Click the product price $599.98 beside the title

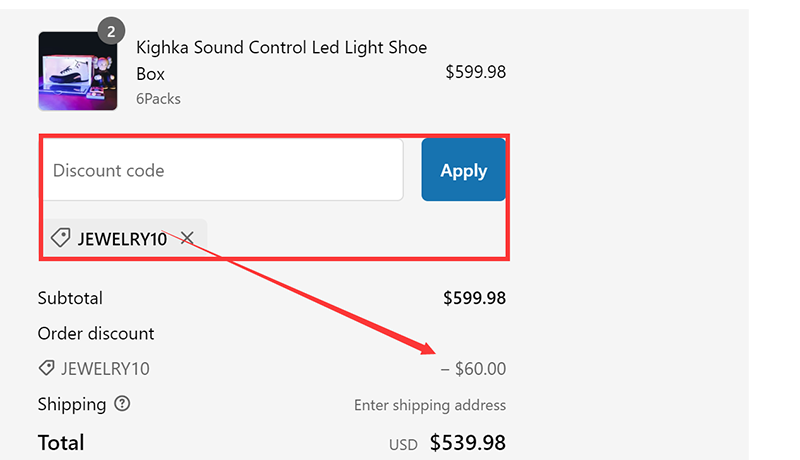point(475,71)
